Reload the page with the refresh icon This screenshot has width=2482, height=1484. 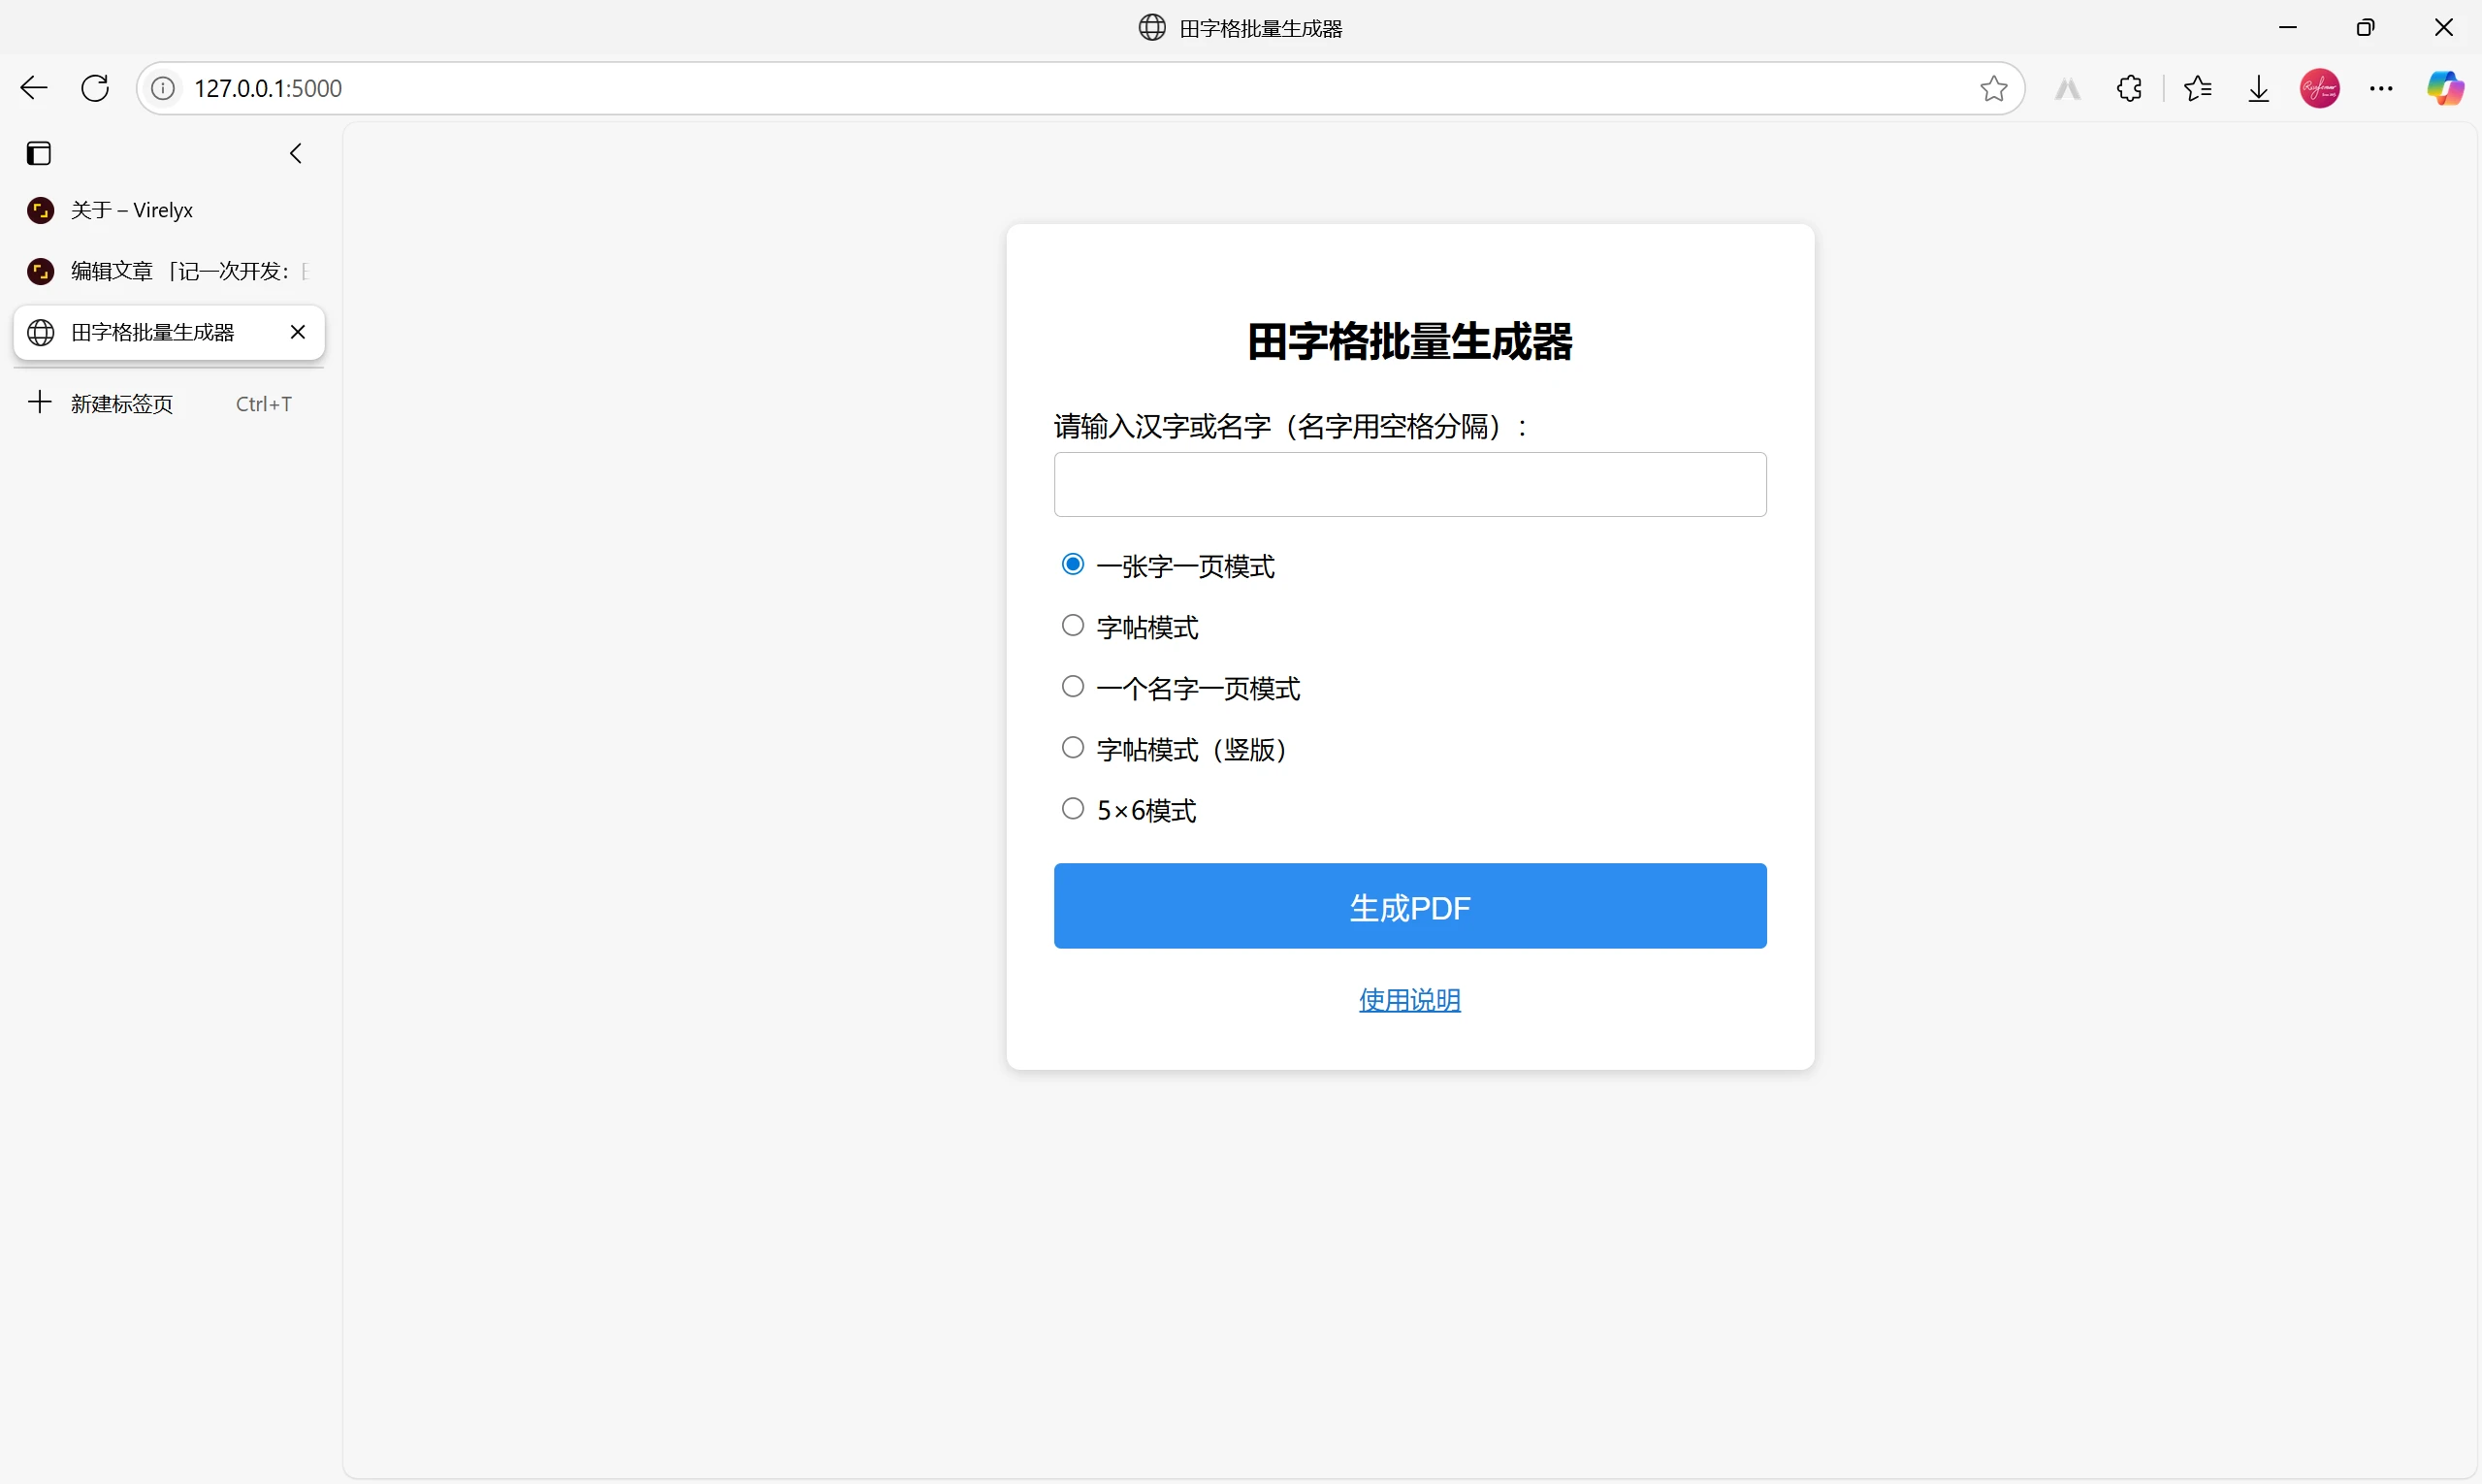95,88
